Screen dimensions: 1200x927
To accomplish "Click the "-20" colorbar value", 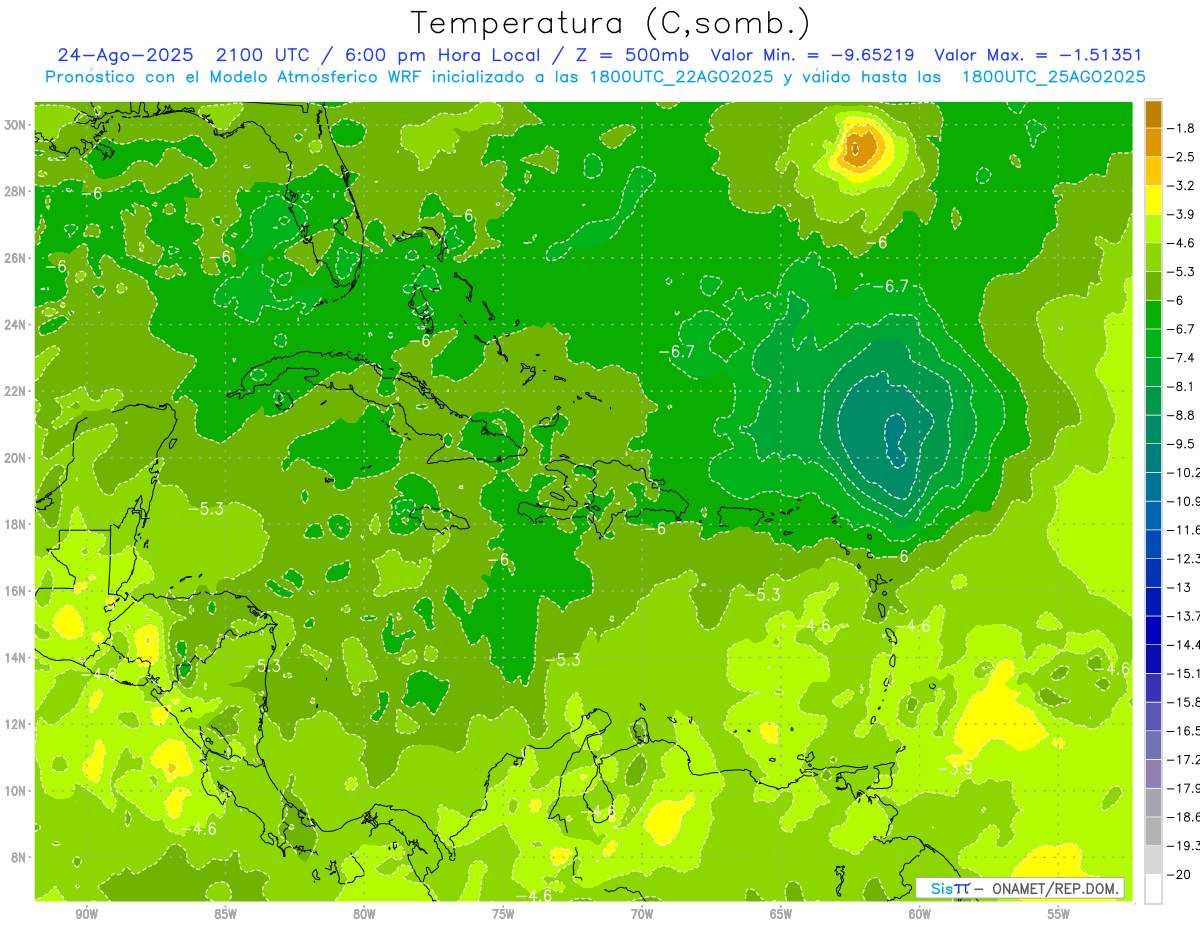I will pyautogui.click(x=1179, y=875).
